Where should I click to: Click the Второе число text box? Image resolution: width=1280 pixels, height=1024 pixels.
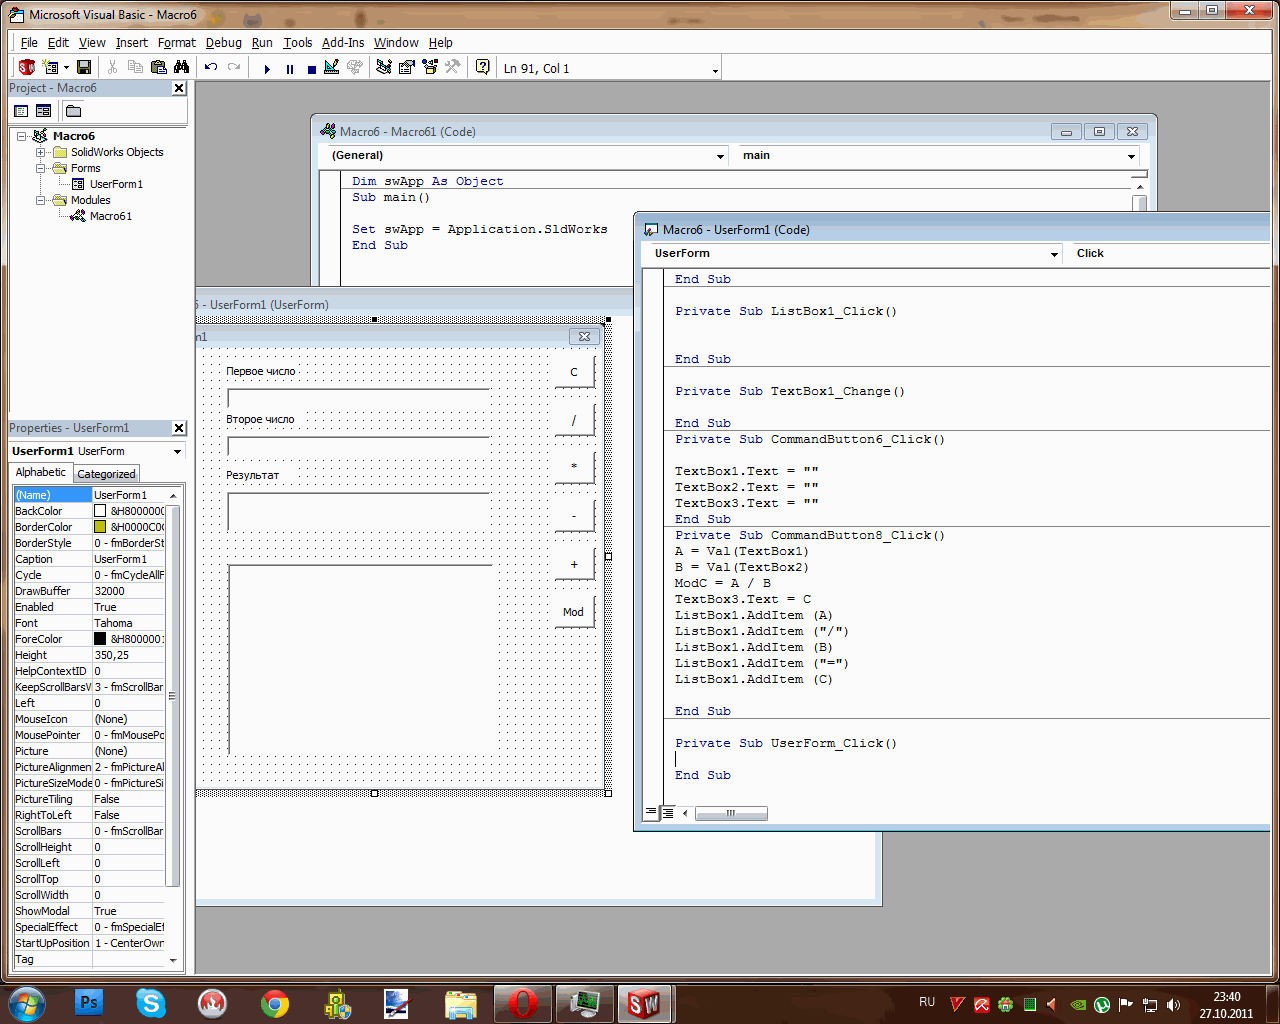click(x=359, y=446)
